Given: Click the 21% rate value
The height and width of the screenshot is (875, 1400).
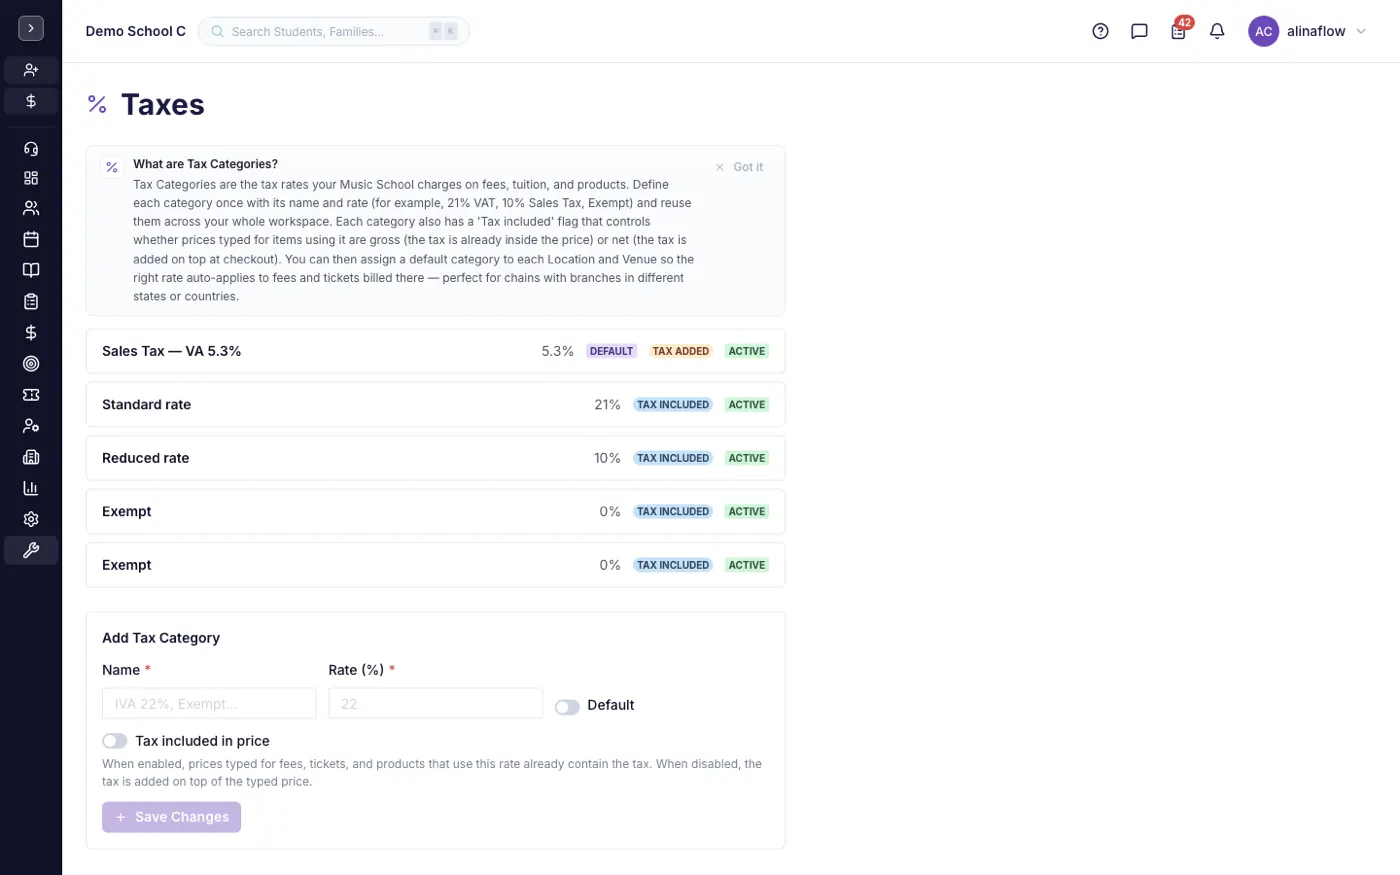Looking at the screenshot, I should point(607,404).
